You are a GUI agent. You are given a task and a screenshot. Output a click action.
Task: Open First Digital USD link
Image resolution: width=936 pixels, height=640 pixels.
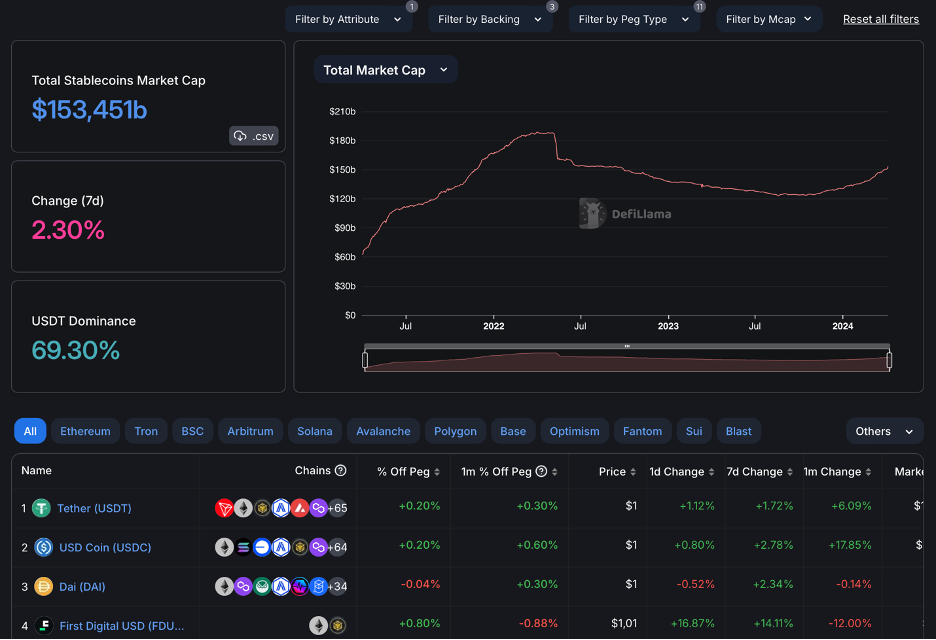122,626
